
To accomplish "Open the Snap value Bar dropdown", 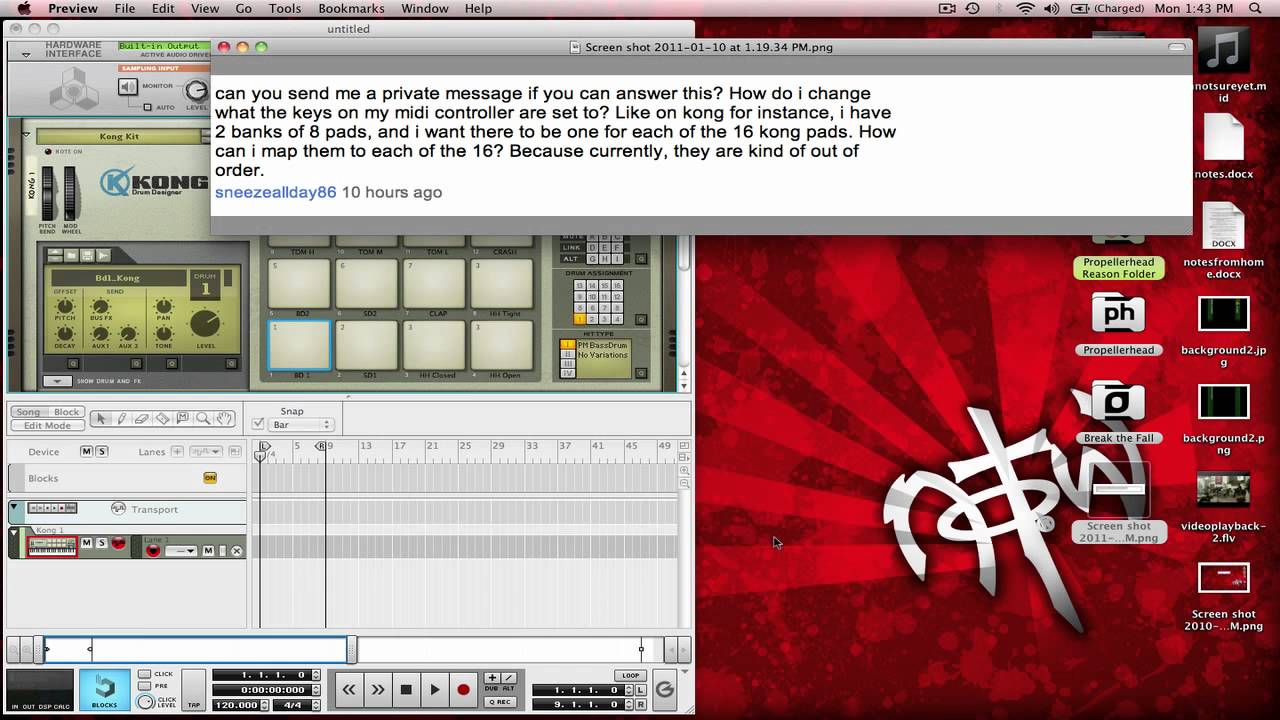I will (301, 425).
